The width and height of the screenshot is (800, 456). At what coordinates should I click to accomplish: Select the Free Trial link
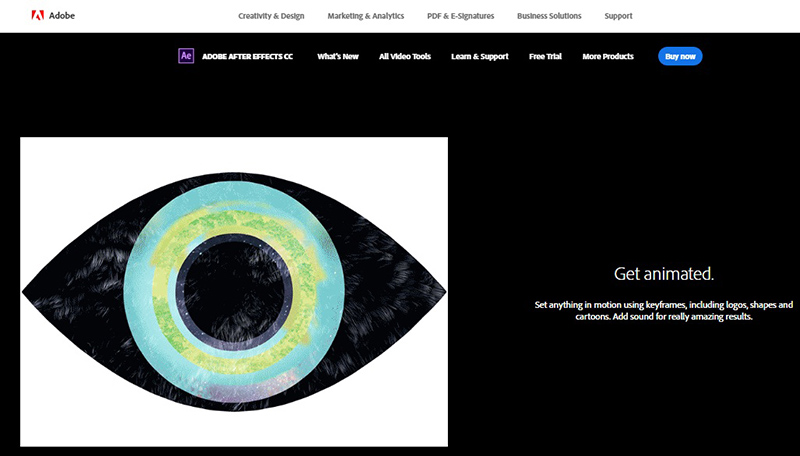pyautogui.click(x=545, y=57)
